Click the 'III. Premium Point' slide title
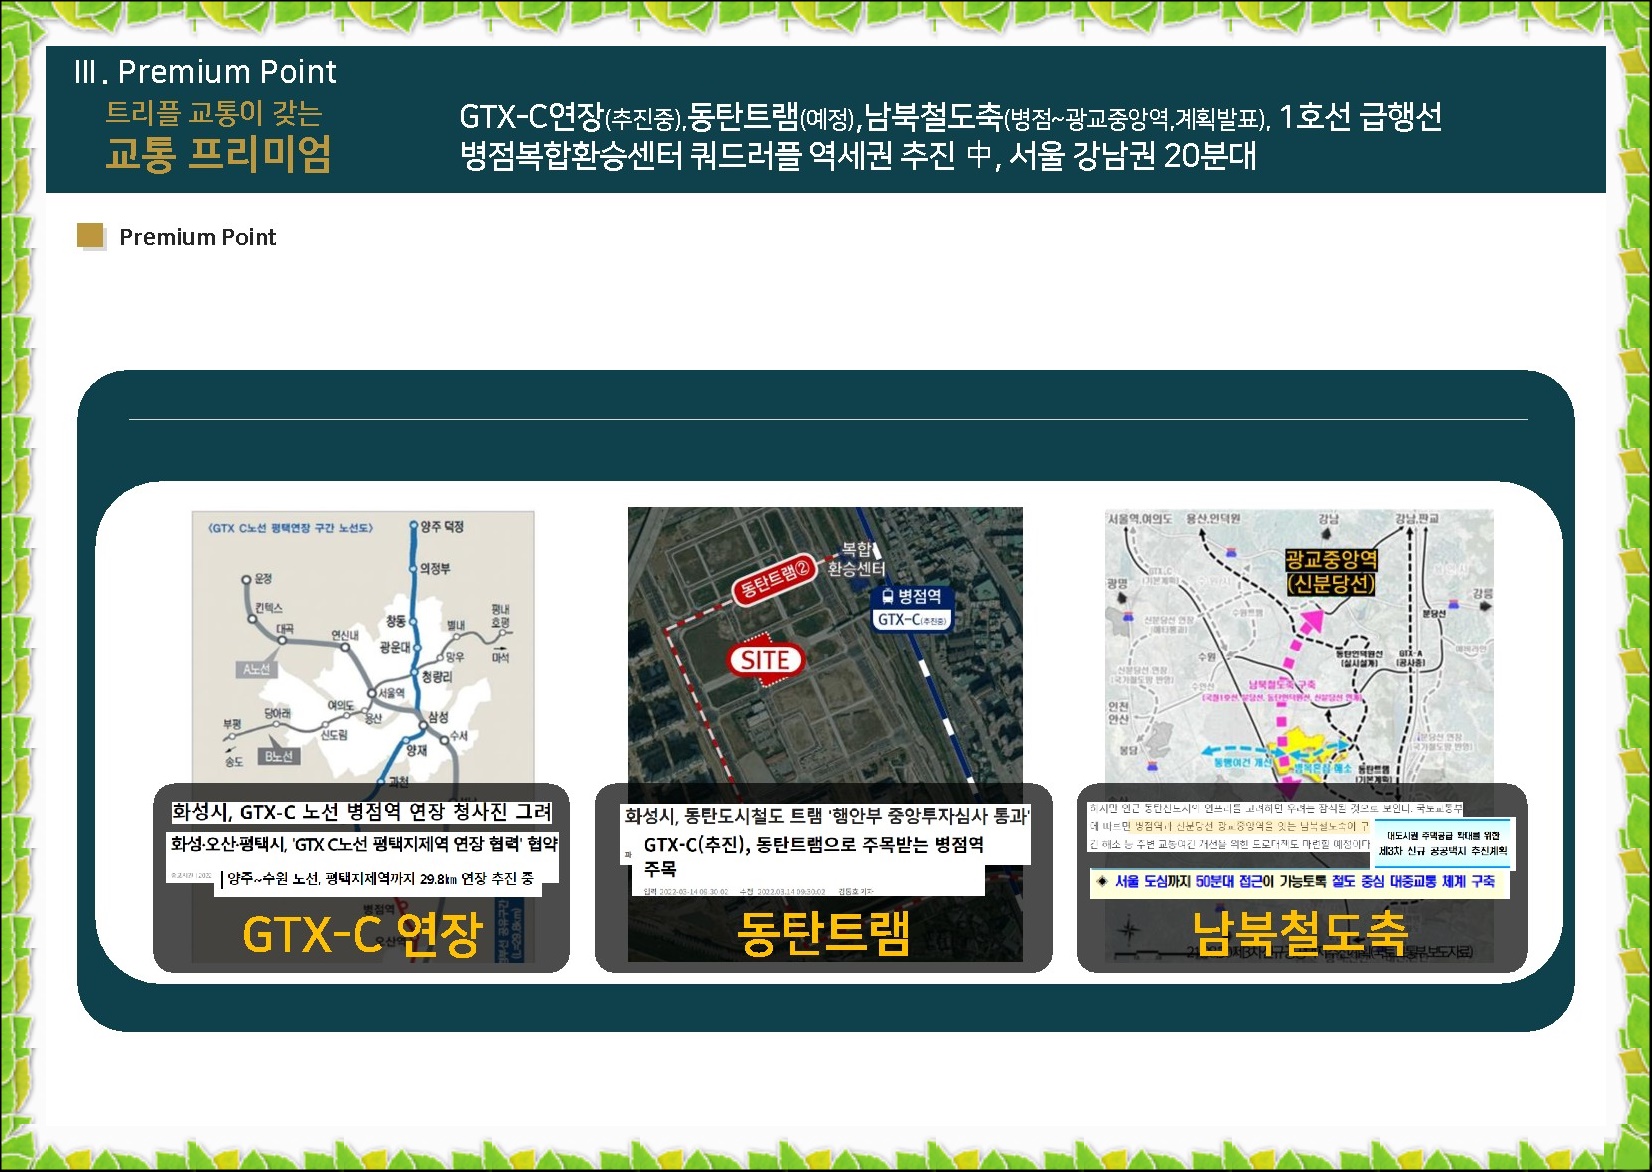 click(x=205, y=72)
